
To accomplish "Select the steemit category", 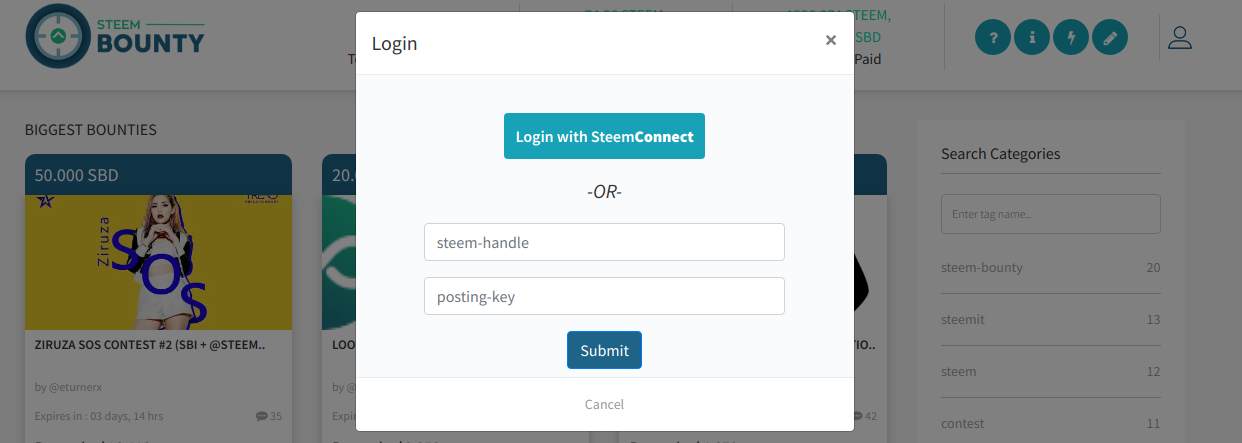I will click(x=1051, y=320).
